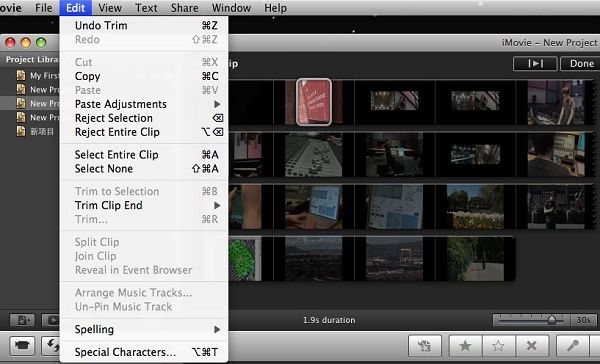This screenshot has width=600, height=364.
Task: Click the Done button
Action: point(580,64)
